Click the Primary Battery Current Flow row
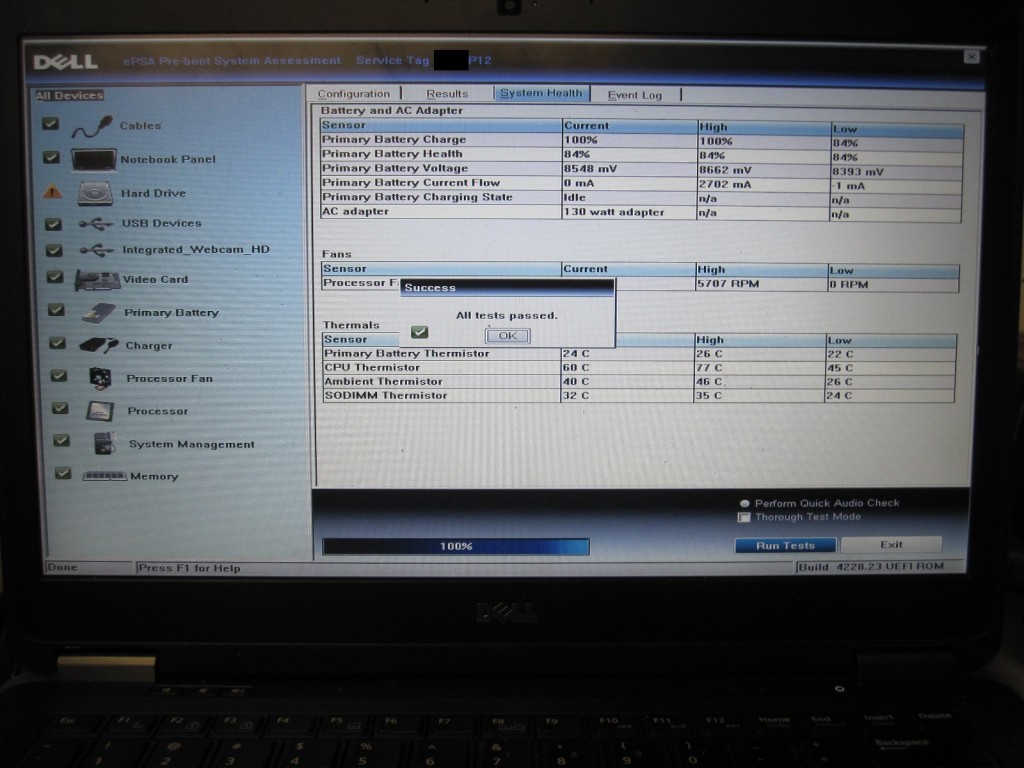 tap(641, 184)
